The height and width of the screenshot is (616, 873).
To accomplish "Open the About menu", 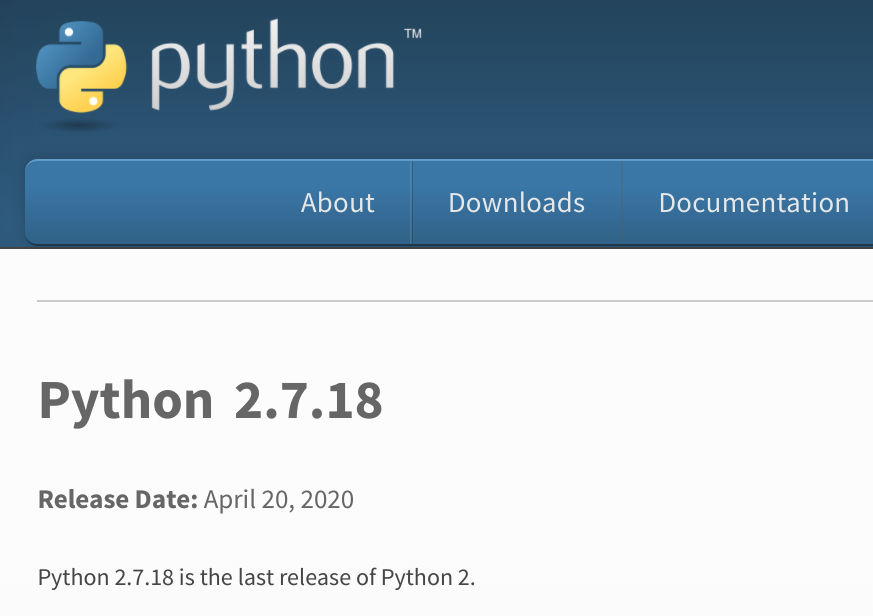I will click(338, 203).
